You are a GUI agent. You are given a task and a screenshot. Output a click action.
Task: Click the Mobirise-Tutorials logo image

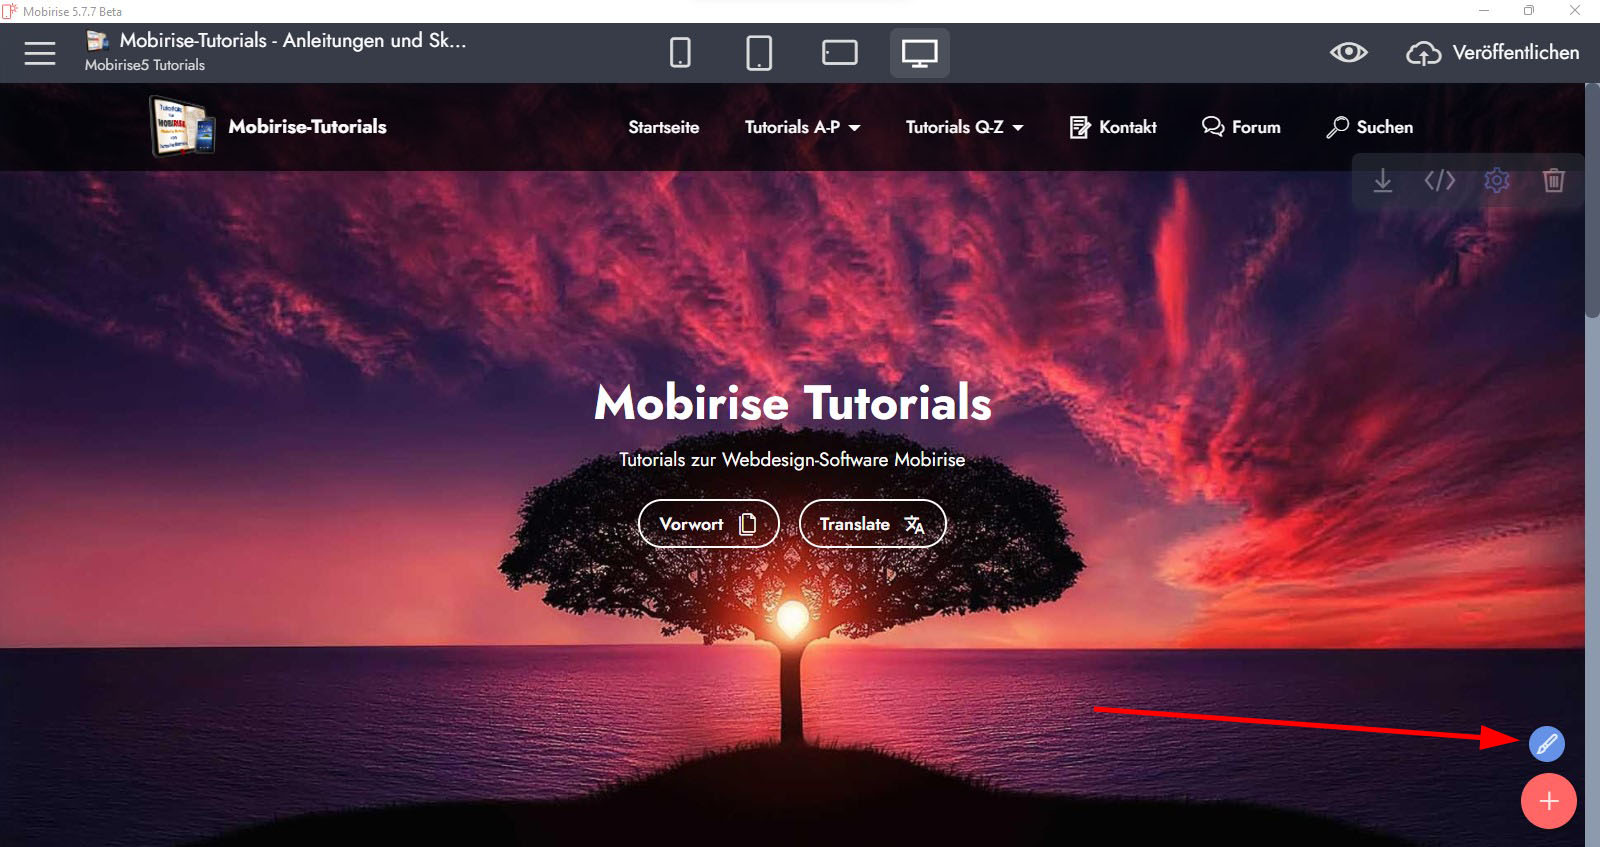click(x=182, y=126)
